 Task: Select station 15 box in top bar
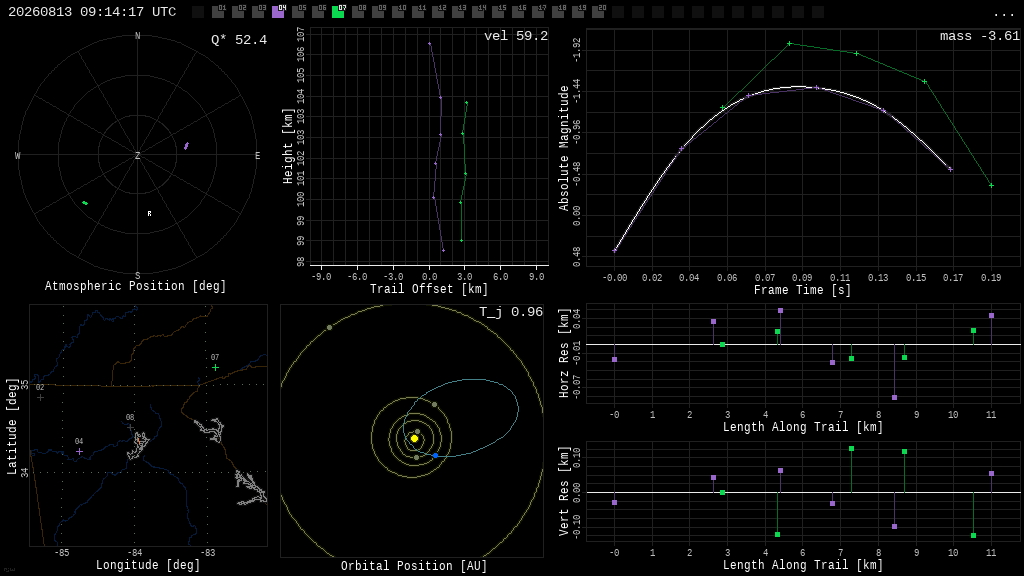coord(498,12)
